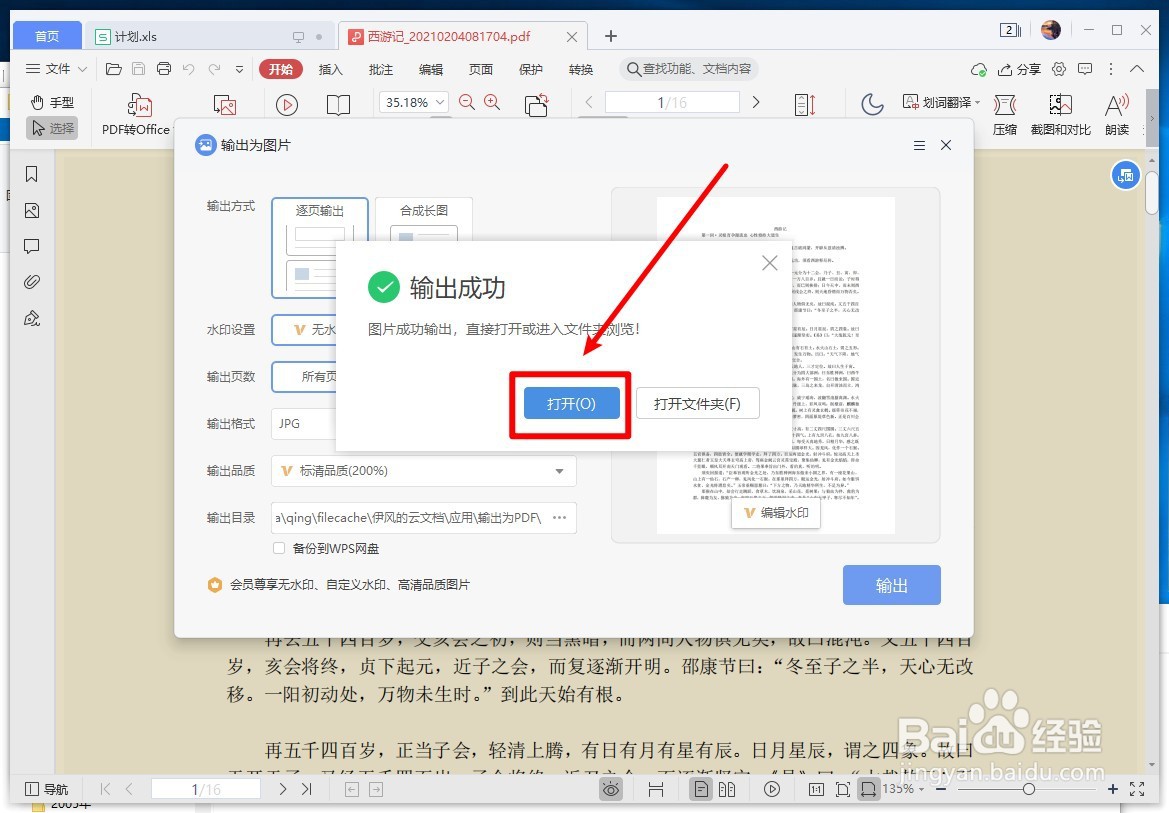The width and height of the screenshot is (1169, 813).
Task: Open the zoom percentage 35.18% dropdown
Action: coord(414,102)
